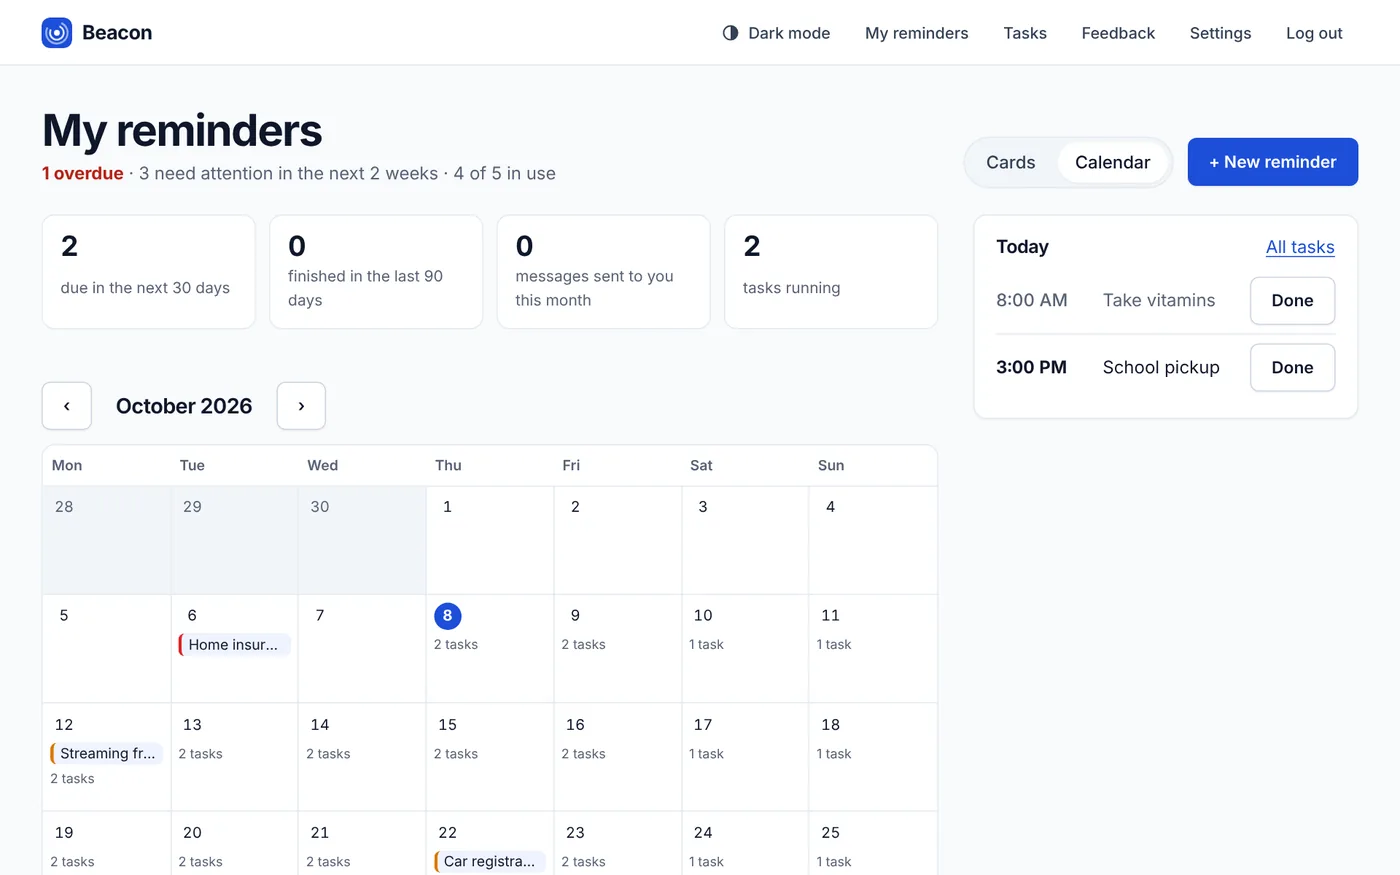Screen dimensions: 1400x875
Task: Click the 'due in the next 30 days' card
Action: (149, 272)
